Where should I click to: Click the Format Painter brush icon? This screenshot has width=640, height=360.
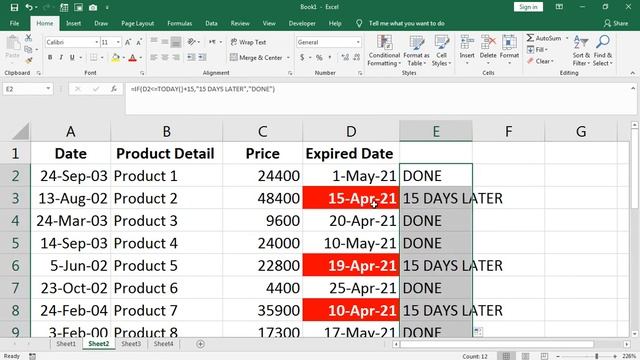pyautogui.click(x=28, y=60)
